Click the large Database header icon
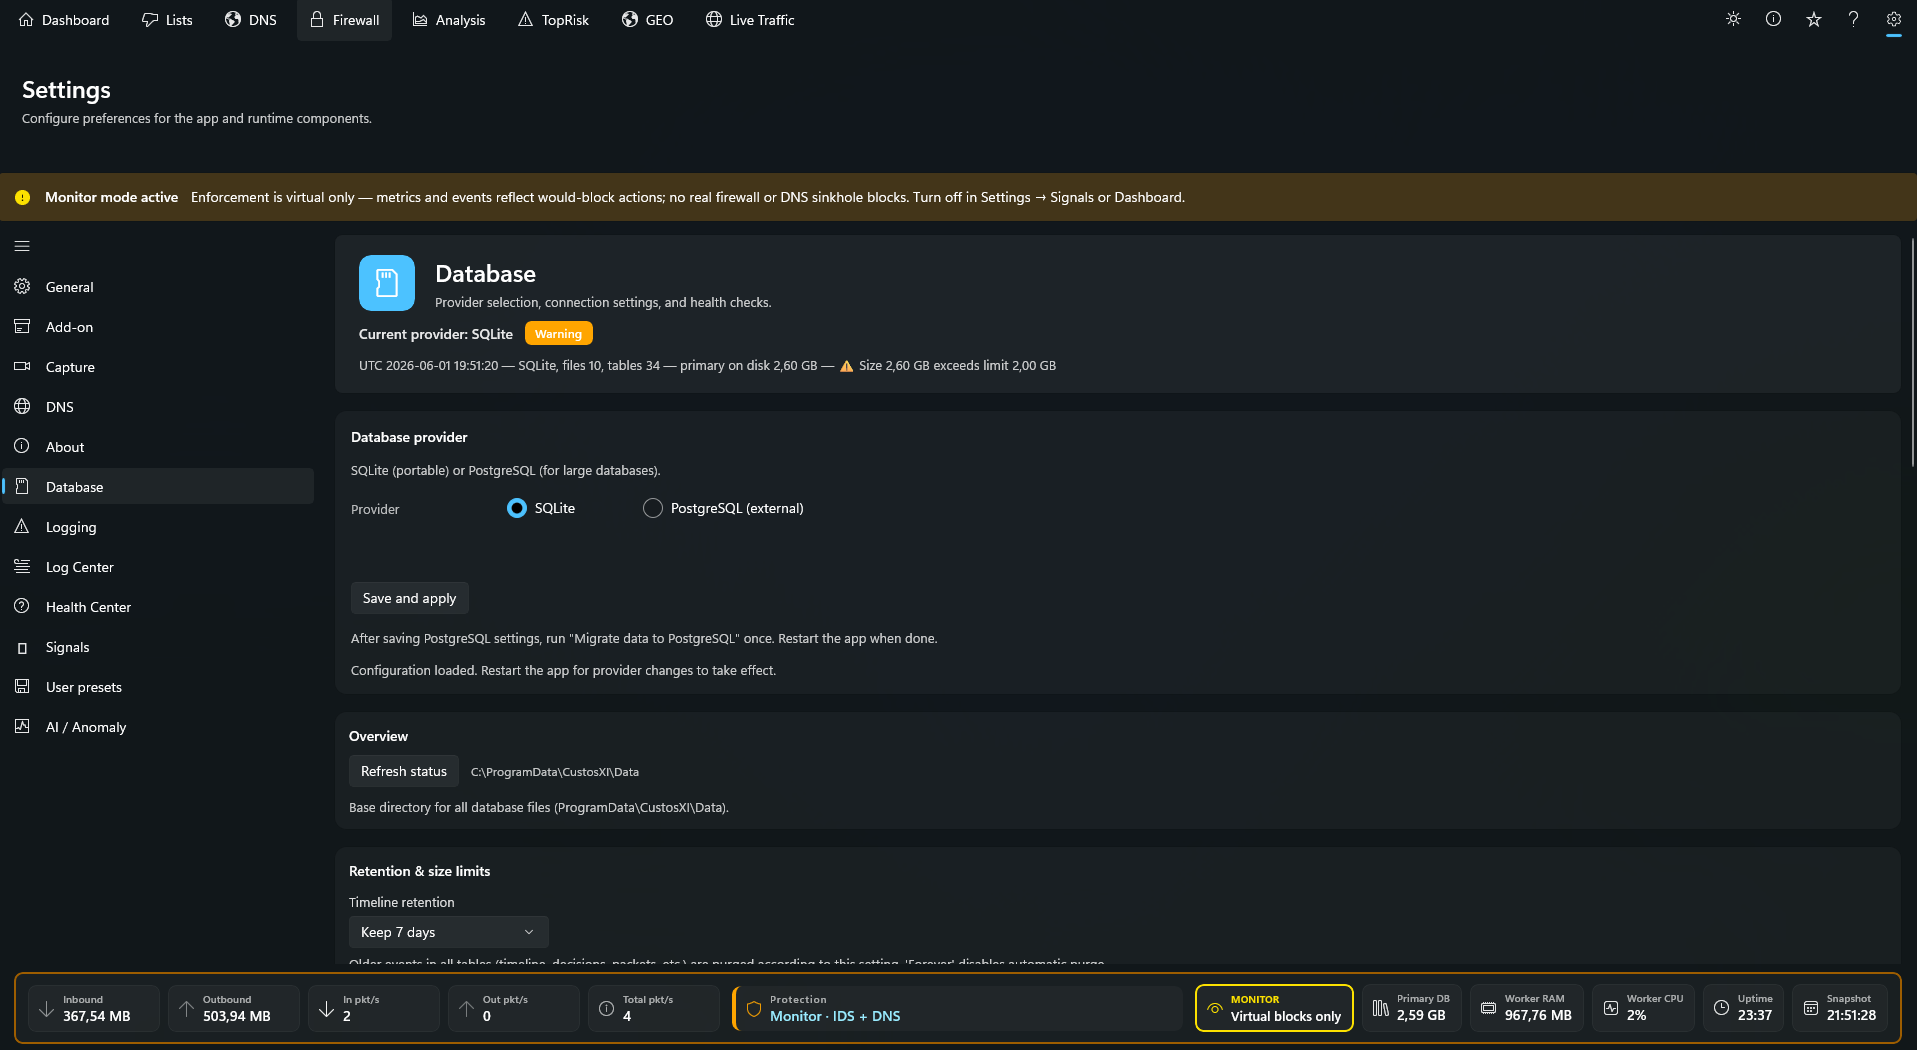1917x1050 pixels. click(x=387, y=283)
